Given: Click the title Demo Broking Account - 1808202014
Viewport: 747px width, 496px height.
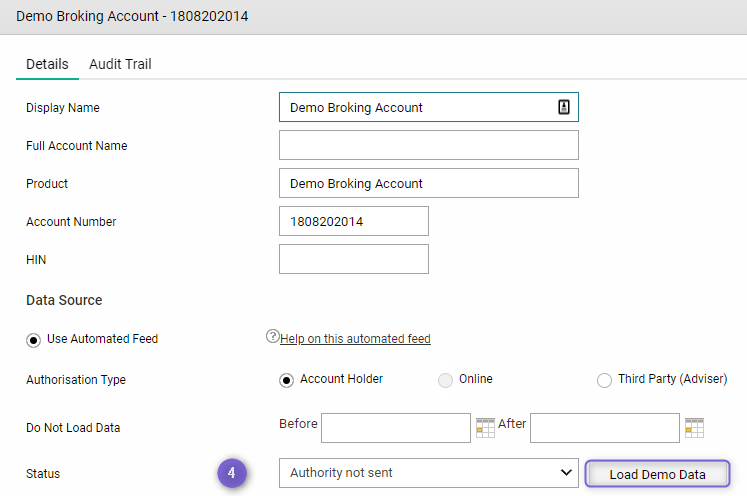Looking at the screenshot, I should pyautogui.click(x=132, y=16).
